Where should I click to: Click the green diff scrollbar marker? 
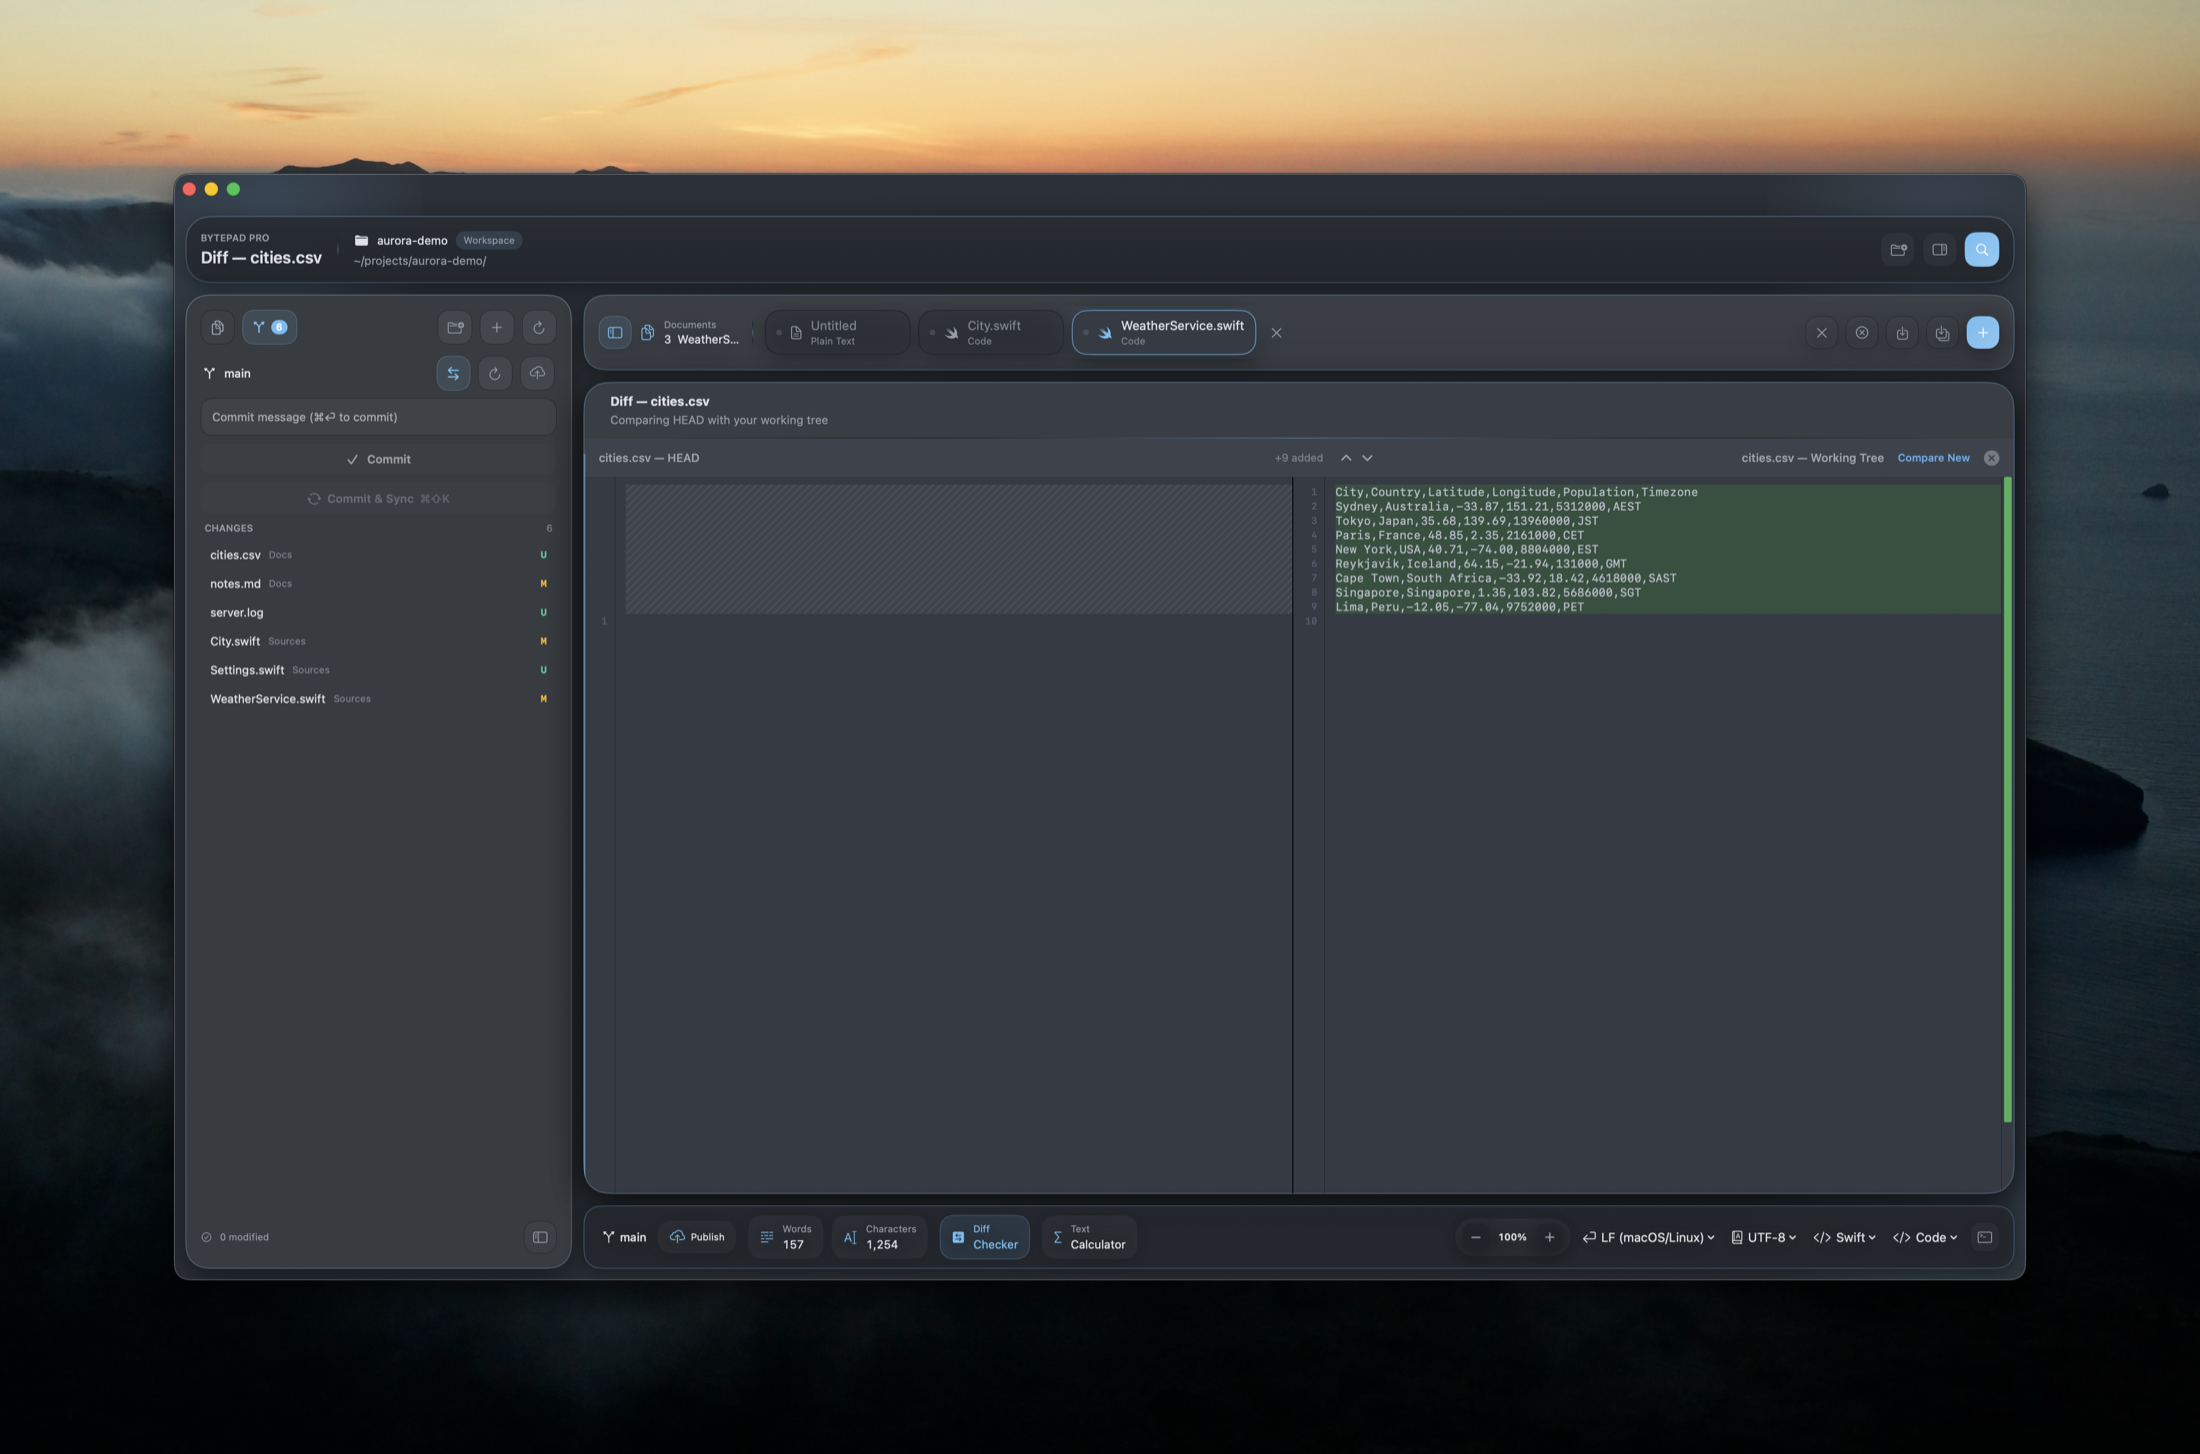tap(2007, 800)
